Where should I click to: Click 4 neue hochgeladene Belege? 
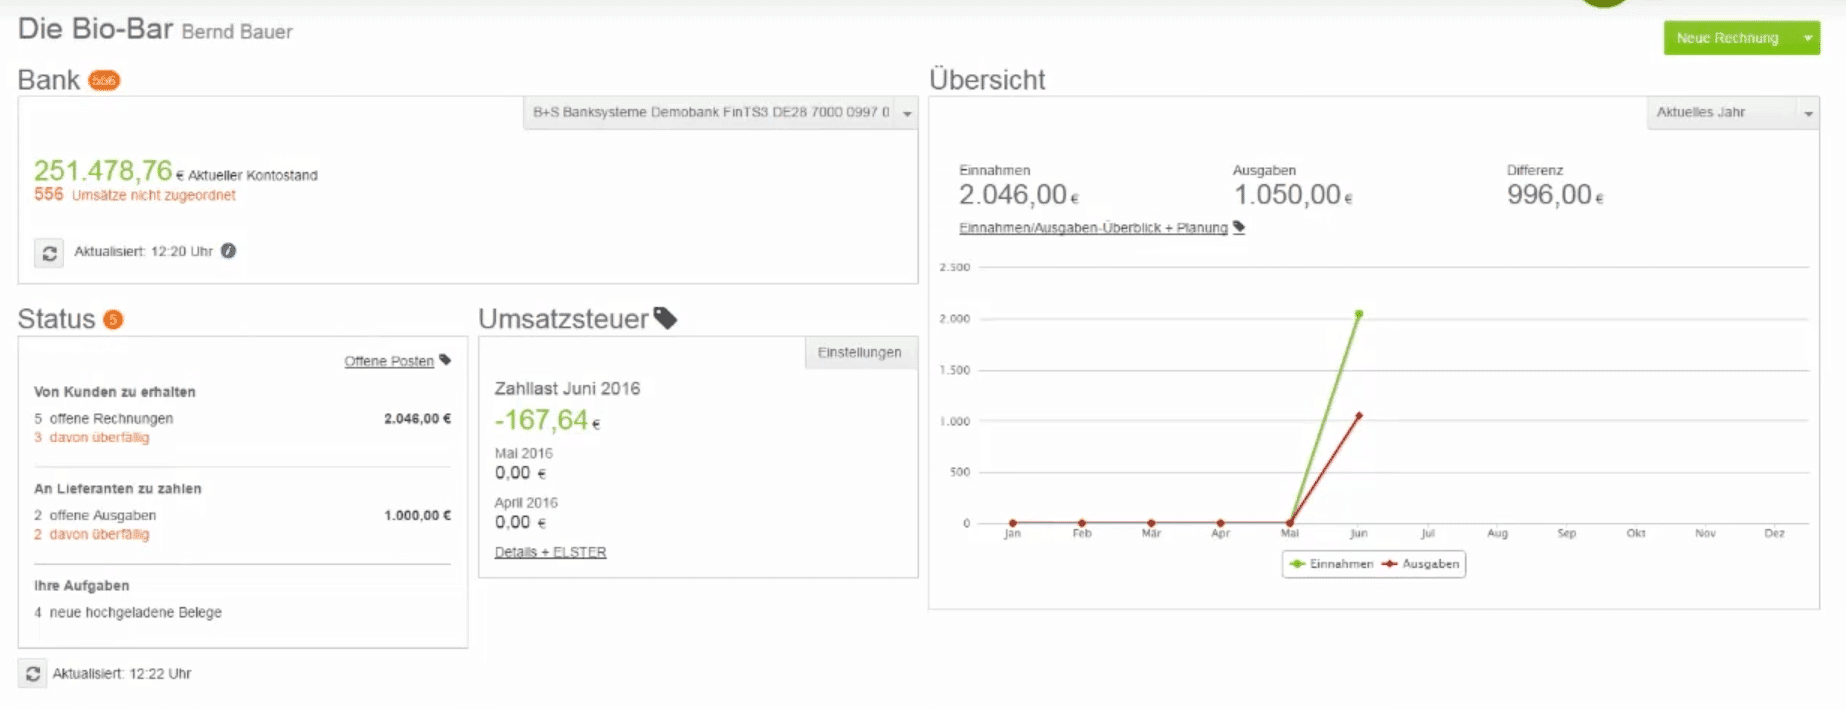[128, 613]
